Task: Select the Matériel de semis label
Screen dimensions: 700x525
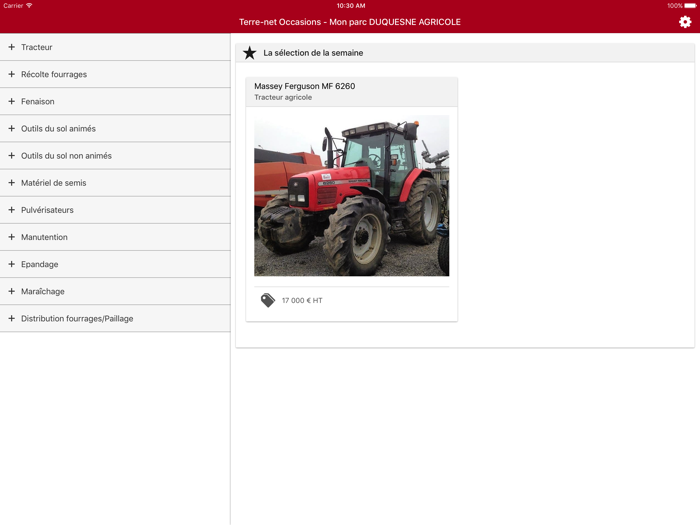Action: click(54, 183)
